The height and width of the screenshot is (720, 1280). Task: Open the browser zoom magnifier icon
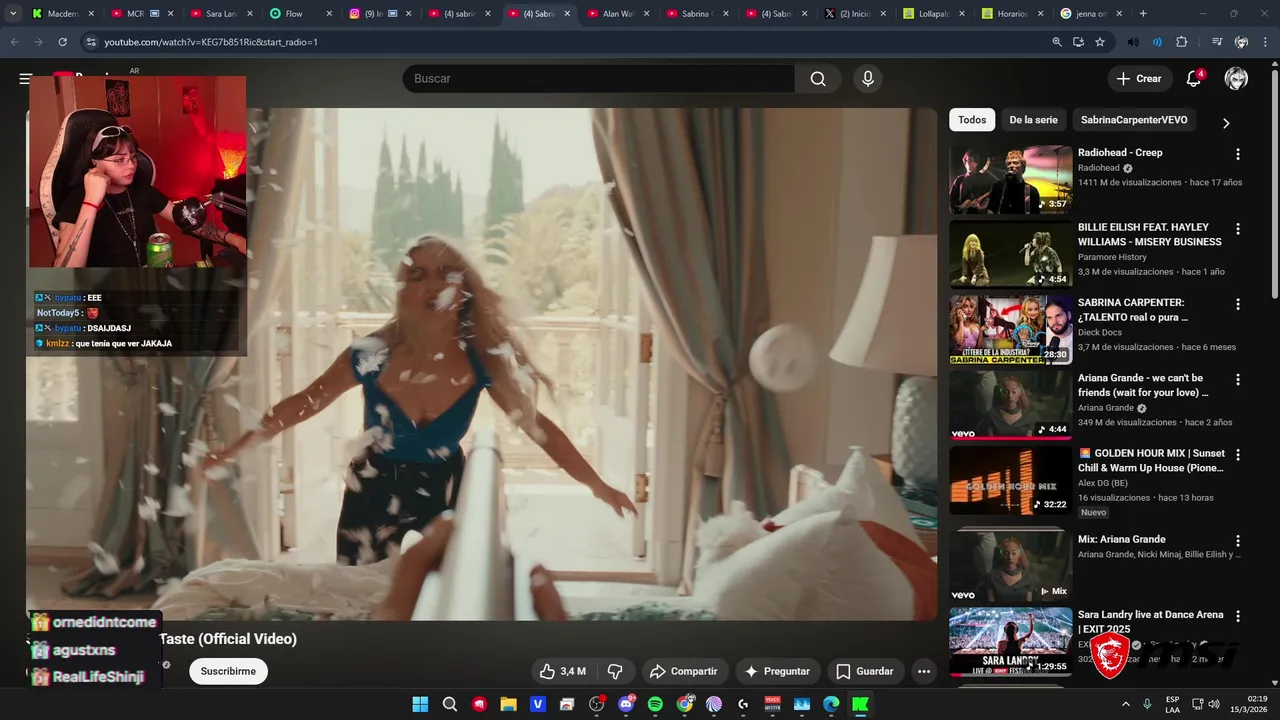tap(1057, 42)
